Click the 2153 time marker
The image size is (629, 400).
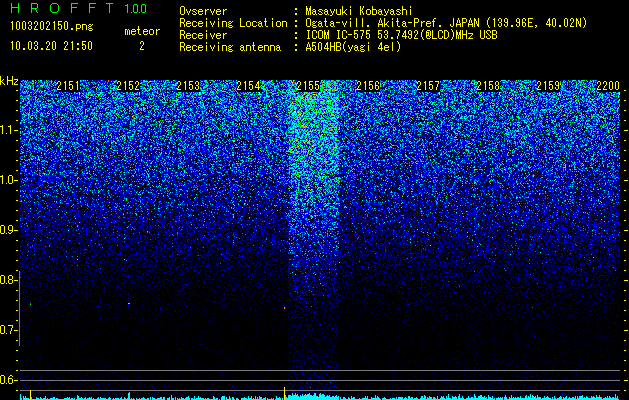(x=188, y=86)
